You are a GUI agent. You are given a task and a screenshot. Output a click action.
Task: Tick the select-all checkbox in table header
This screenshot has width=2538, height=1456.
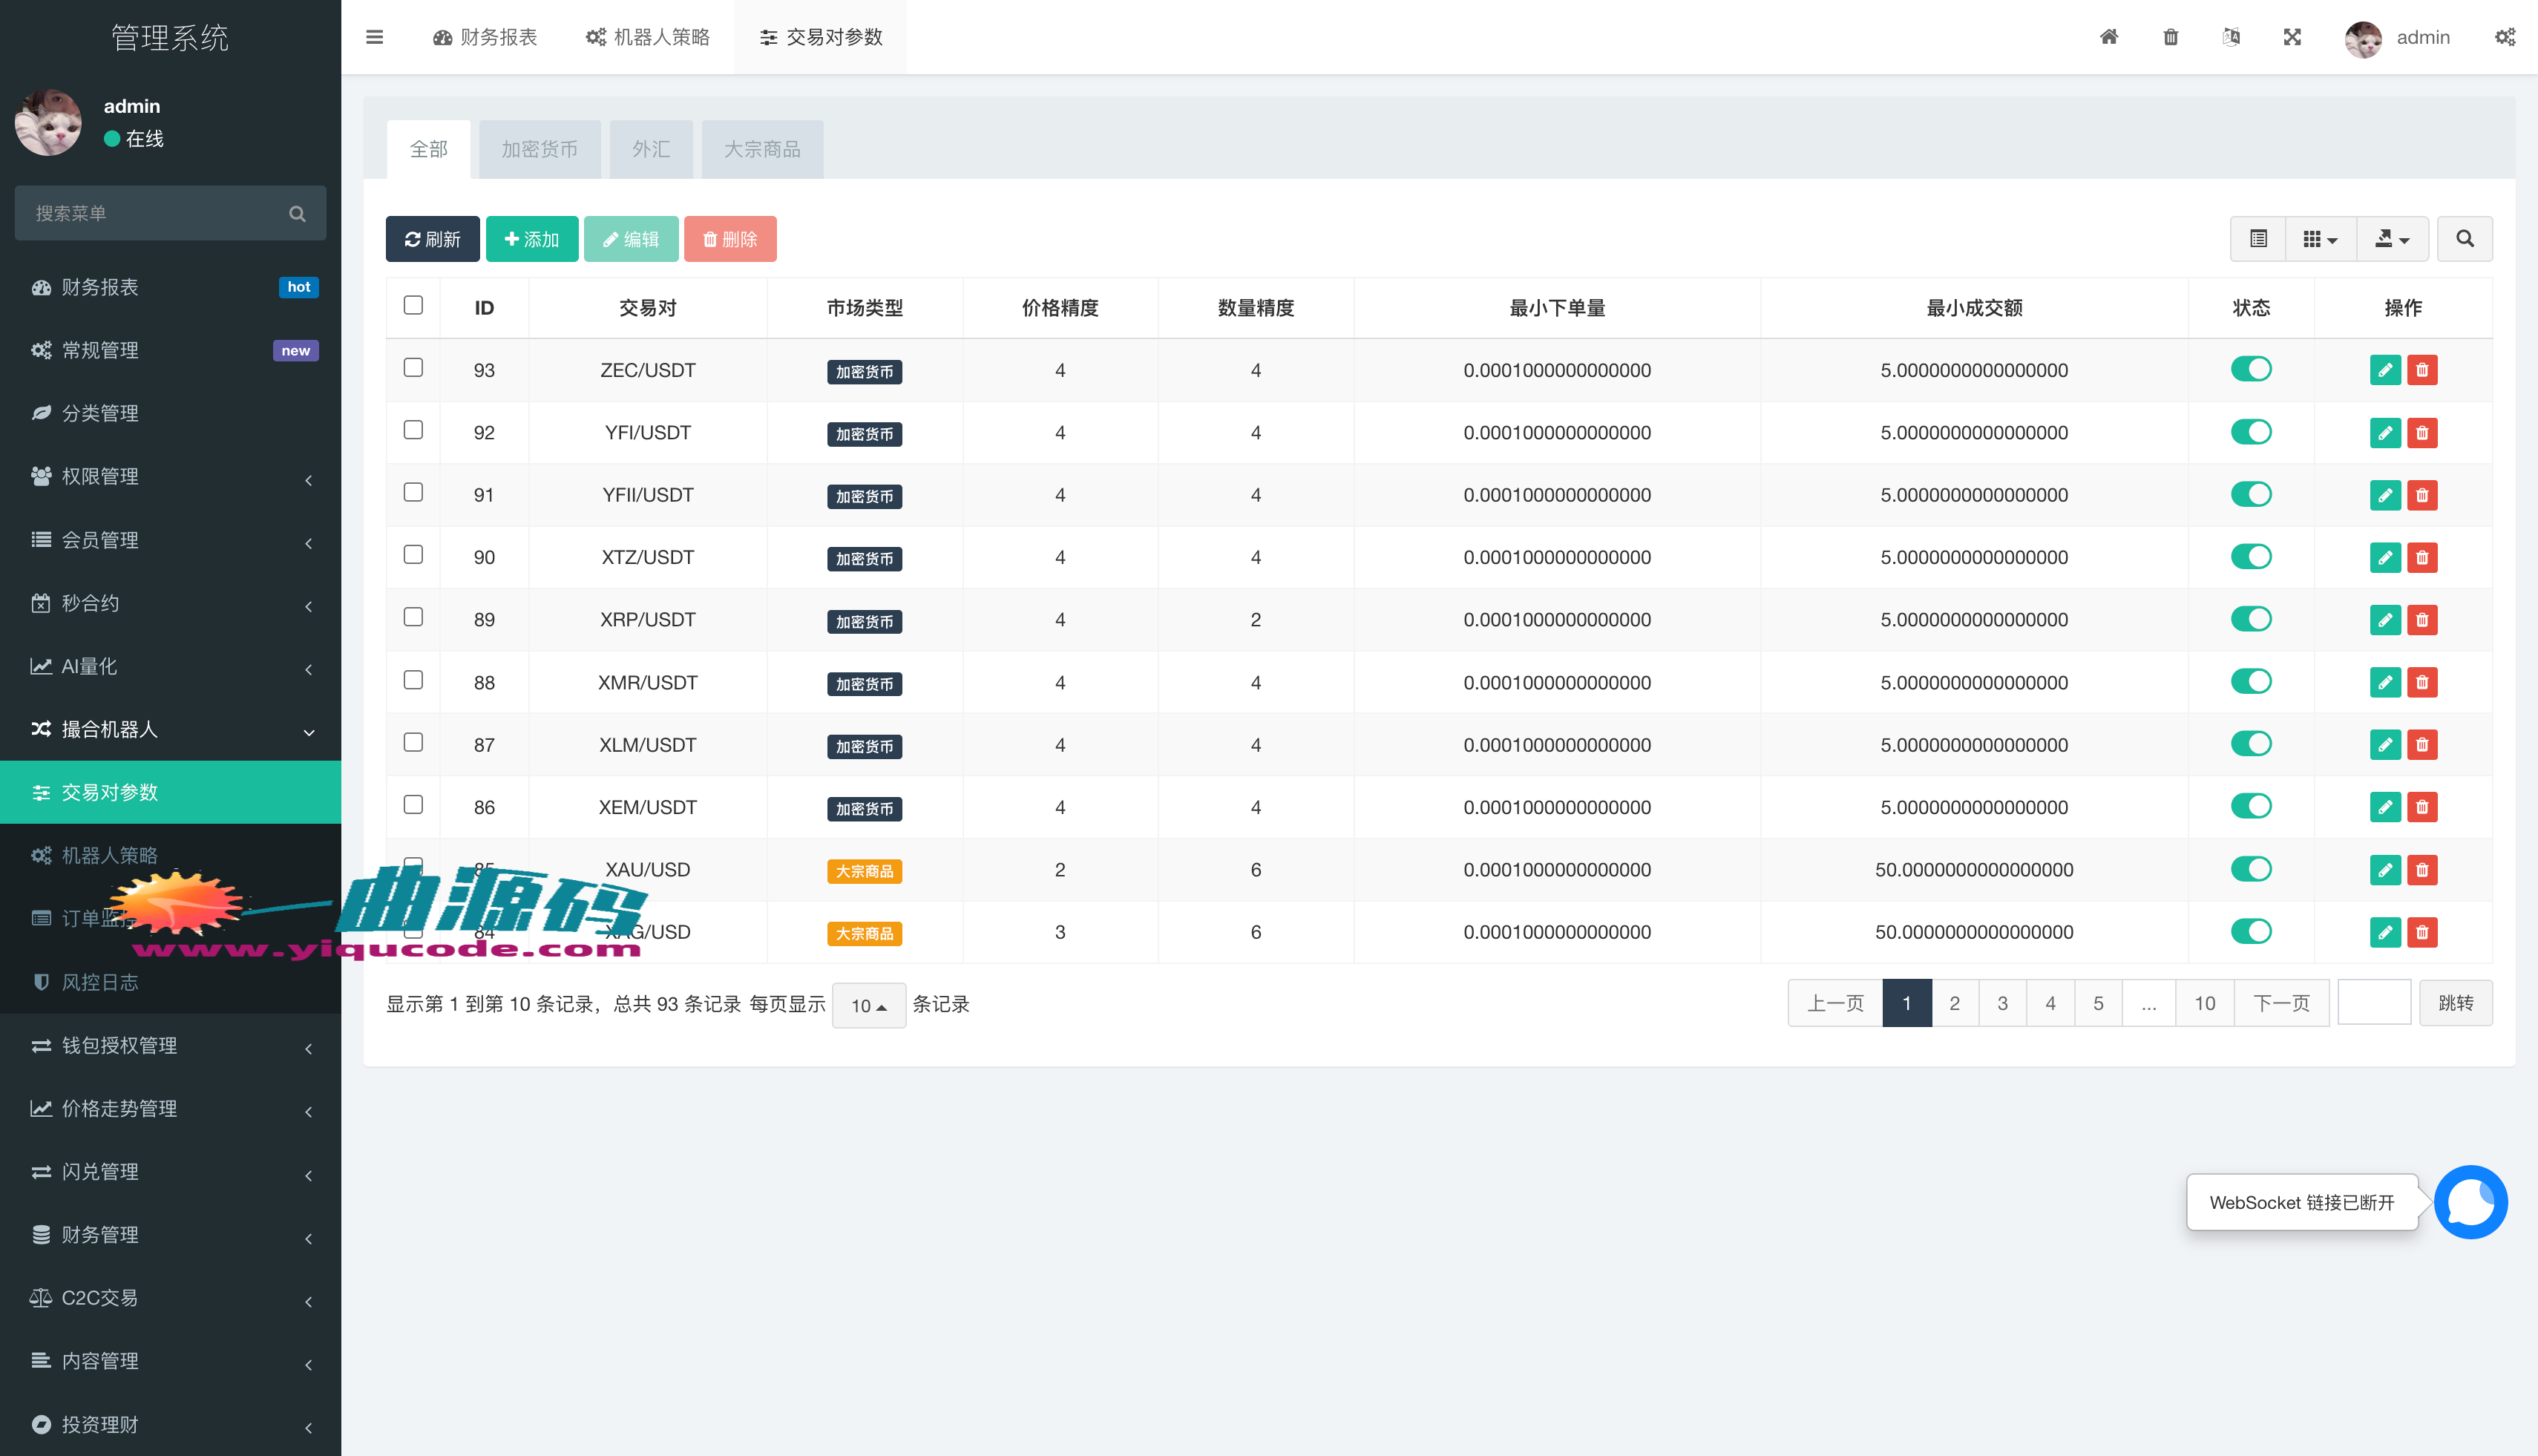(x=413, y=305)
